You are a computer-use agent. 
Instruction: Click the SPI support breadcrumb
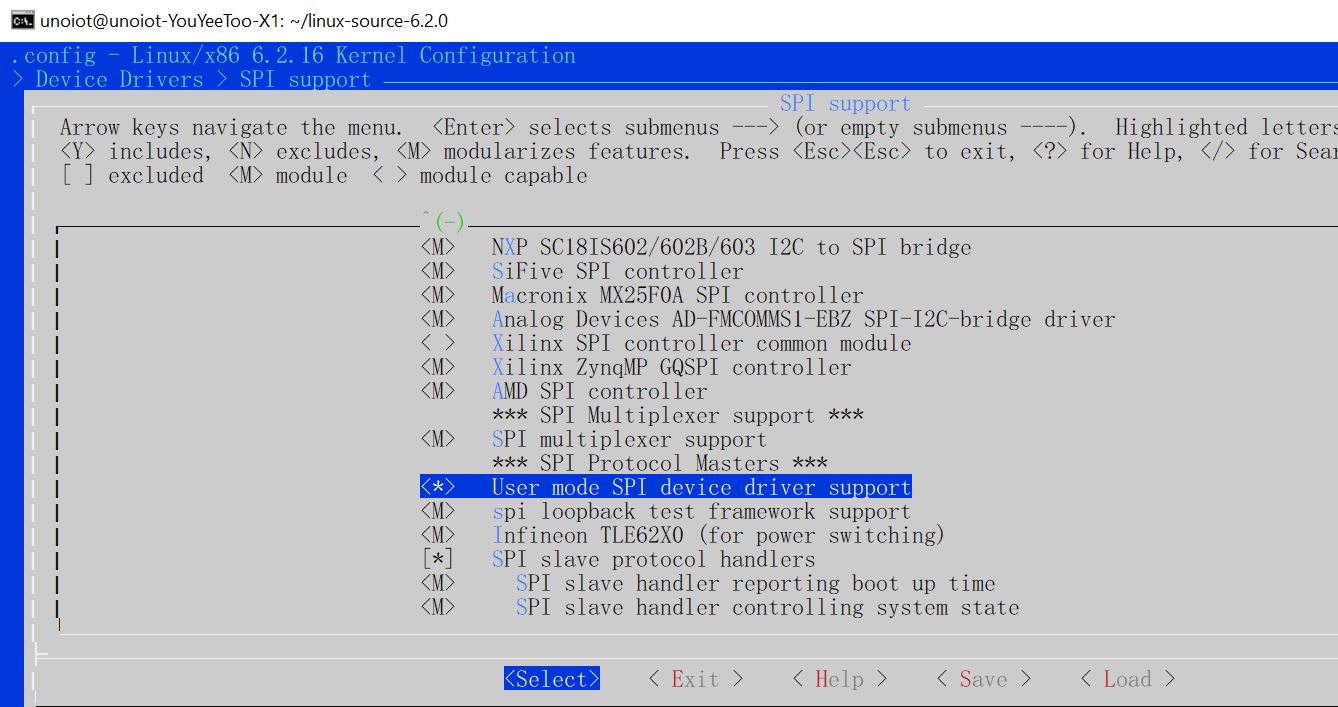pyautogui.click(x=306, y=79)
